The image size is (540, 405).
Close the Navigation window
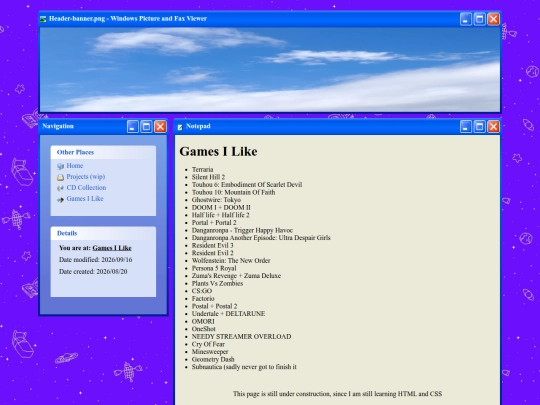pos(160,126)
